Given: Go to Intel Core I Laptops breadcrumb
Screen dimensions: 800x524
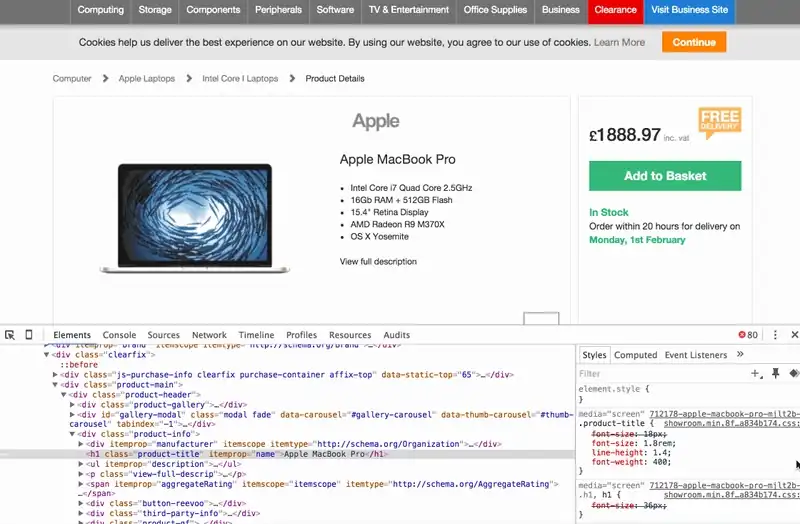Looking at the screenshot, I should coord(240,79).
